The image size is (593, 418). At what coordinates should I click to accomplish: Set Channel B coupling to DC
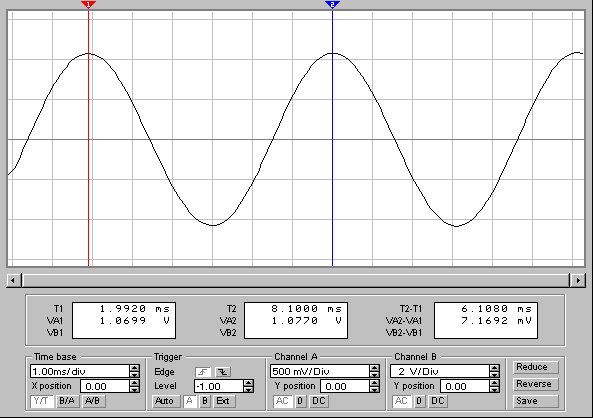[438, 401]
